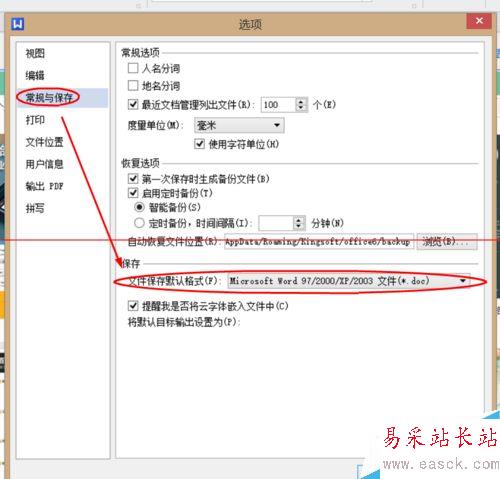Open the 拼写 options page
This screenshot has width=500, height=479.
pyautogui.click(x=35, y=208)
